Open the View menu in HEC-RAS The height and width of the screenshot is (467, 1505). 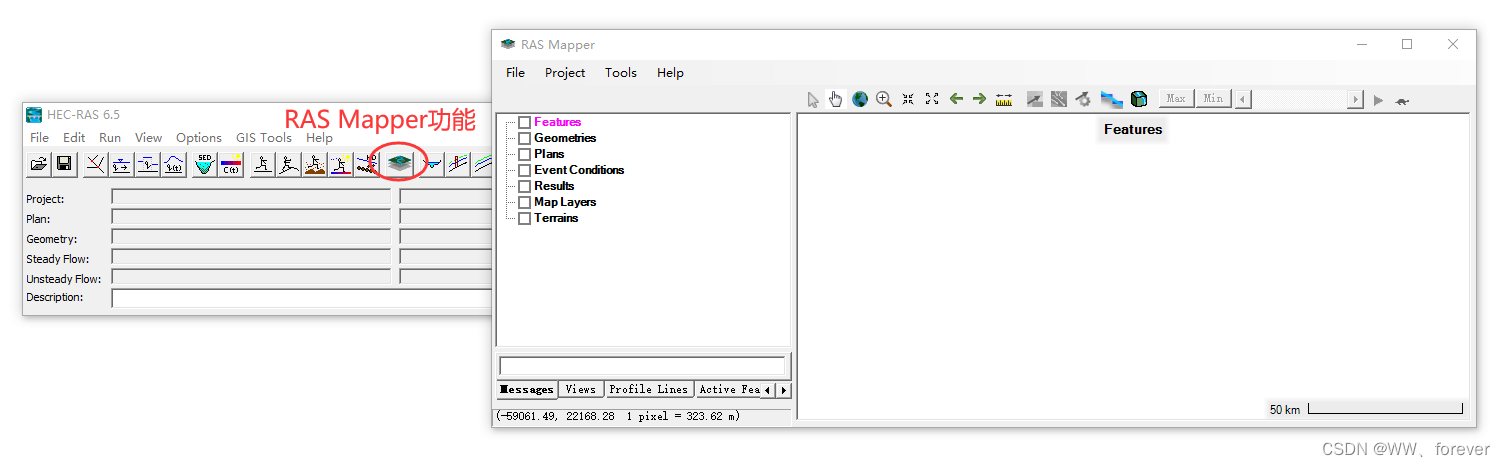[148, 138]
